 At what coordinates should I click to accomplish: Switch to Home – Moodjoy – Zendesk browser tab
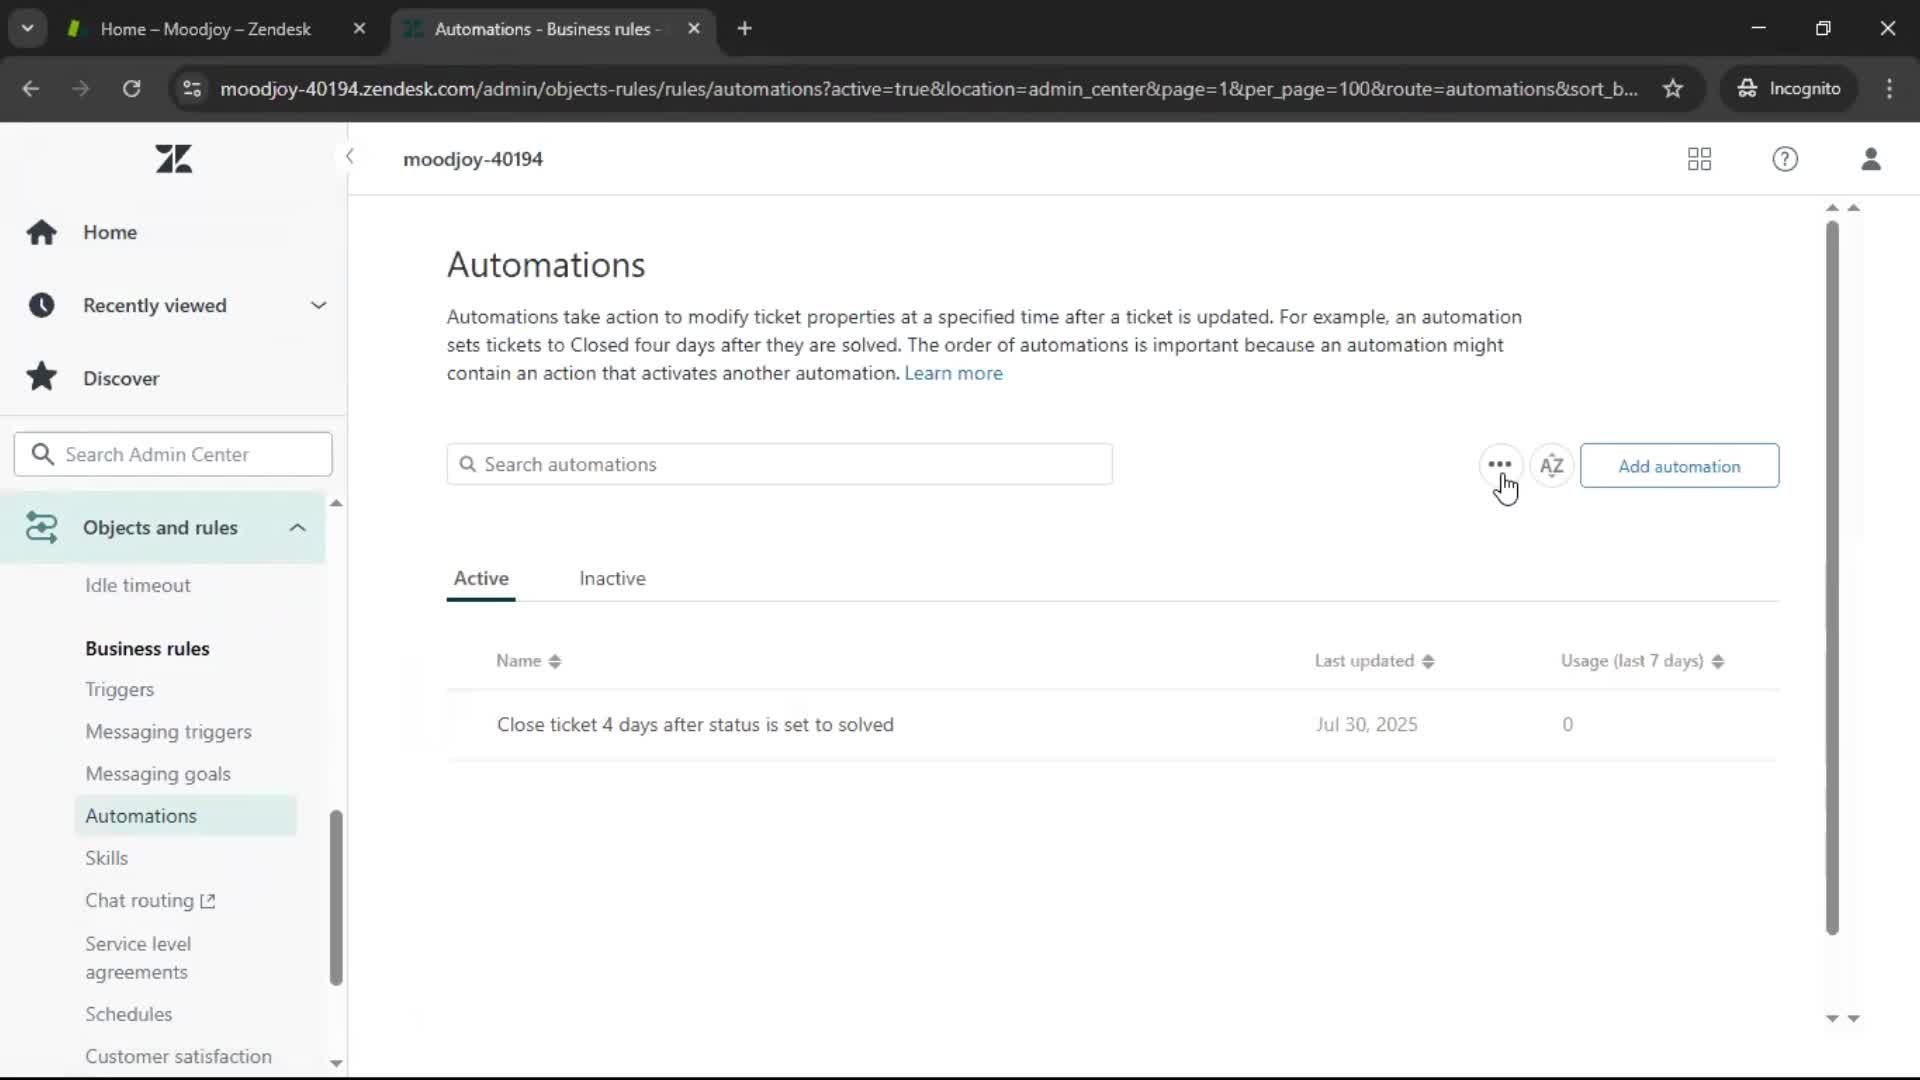click(x=205, y=29)
